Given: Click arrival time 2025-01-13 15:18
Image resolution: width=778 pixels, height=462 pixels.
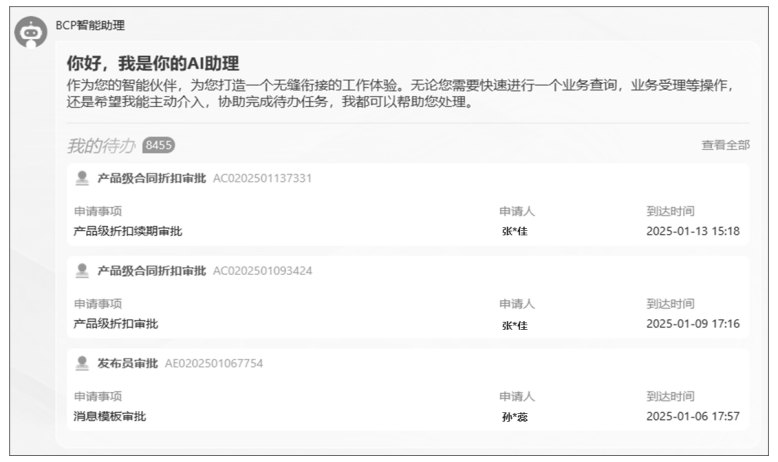Looking at the screenshot, I should coord(693,231).
